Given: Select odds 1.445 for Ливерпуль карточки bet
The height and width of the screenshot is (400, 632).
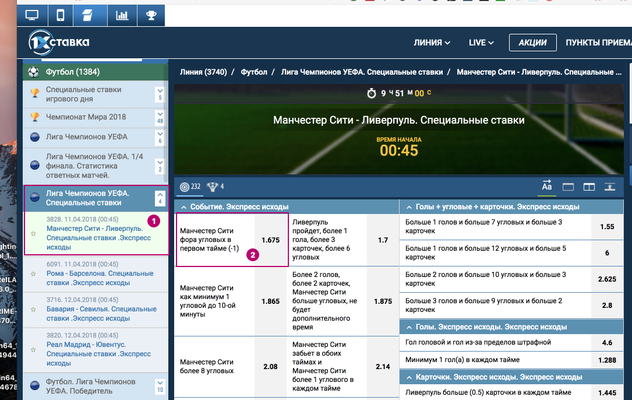Looking at the screenshot, I should [x=607, y=392].
